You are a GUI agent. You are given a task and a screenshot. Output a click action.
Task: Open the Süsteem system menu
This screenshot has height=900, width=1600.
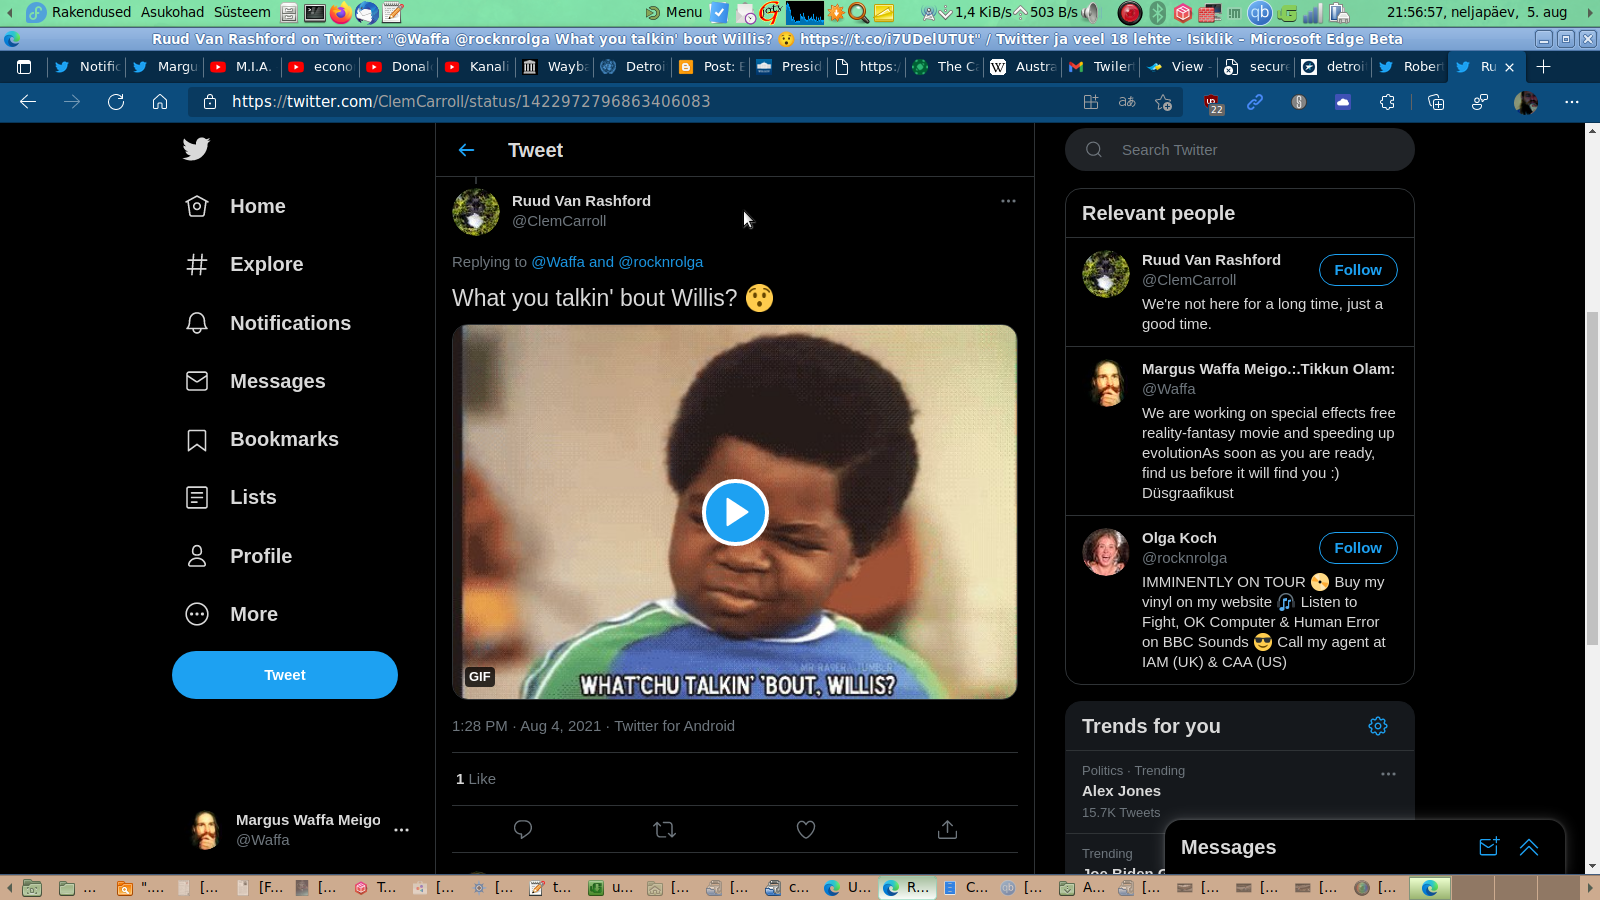242,12
